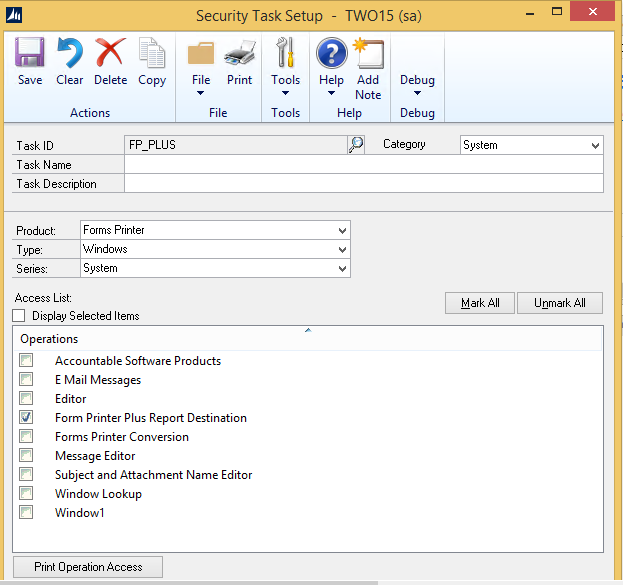Screen dimensions: 623x585
Task: Check Window Lookup checkbox
Action: point(26,494)
